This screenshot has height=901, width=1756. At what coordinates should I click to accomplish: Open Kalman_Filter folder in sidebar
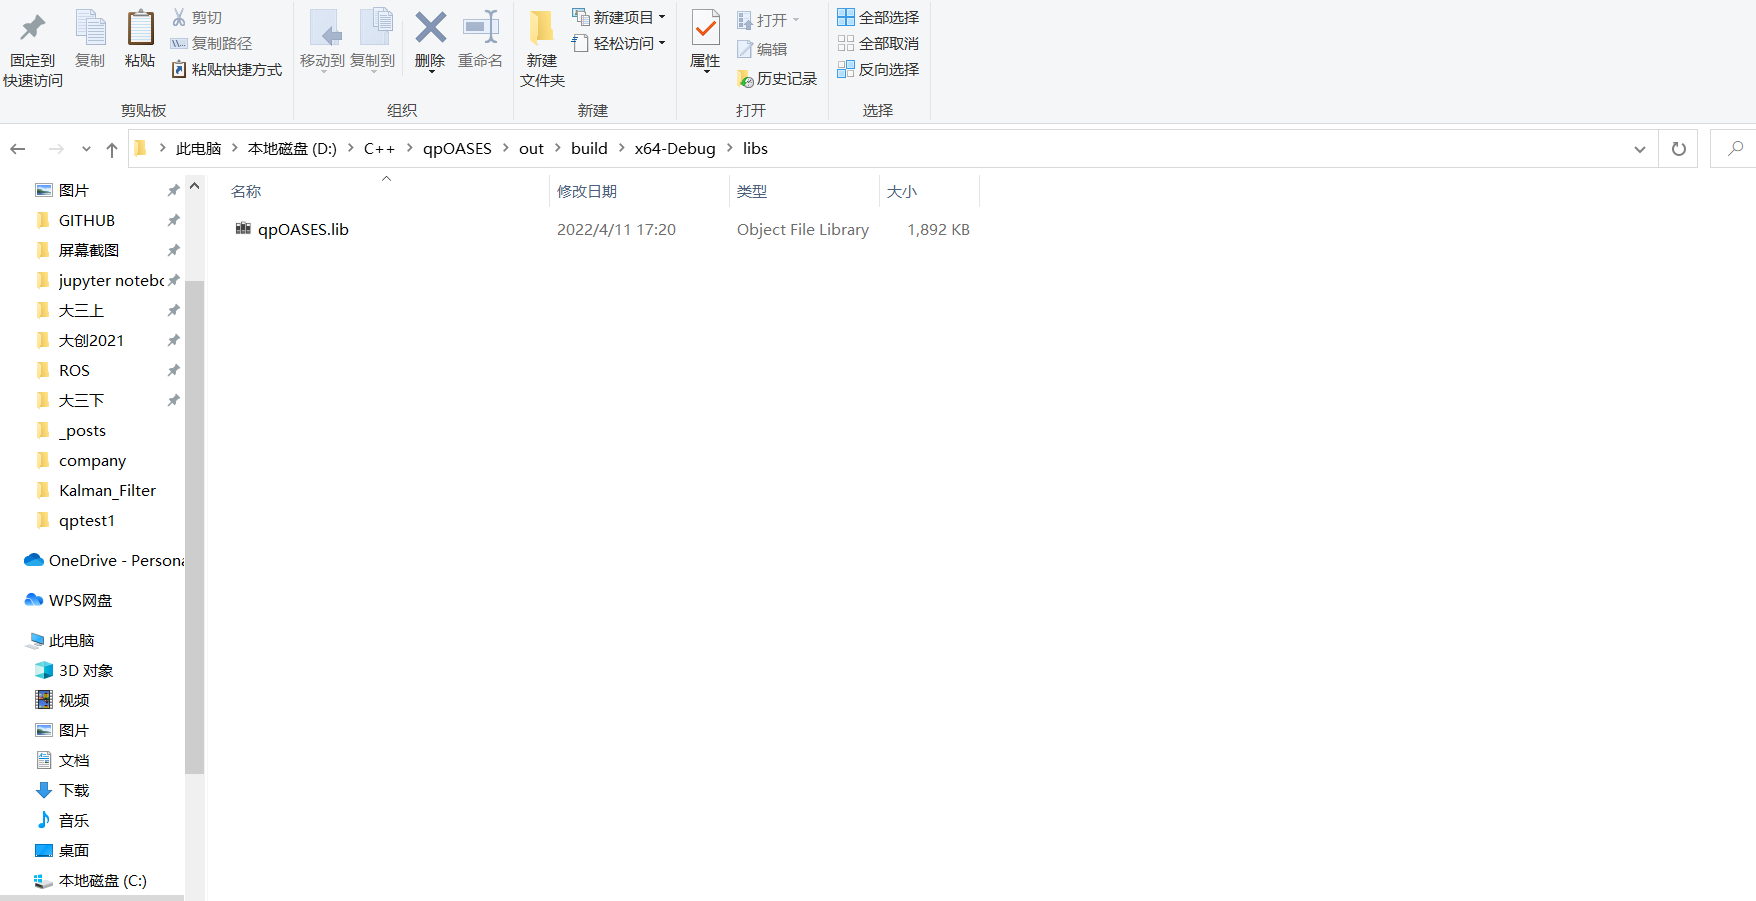coord(106,490)
